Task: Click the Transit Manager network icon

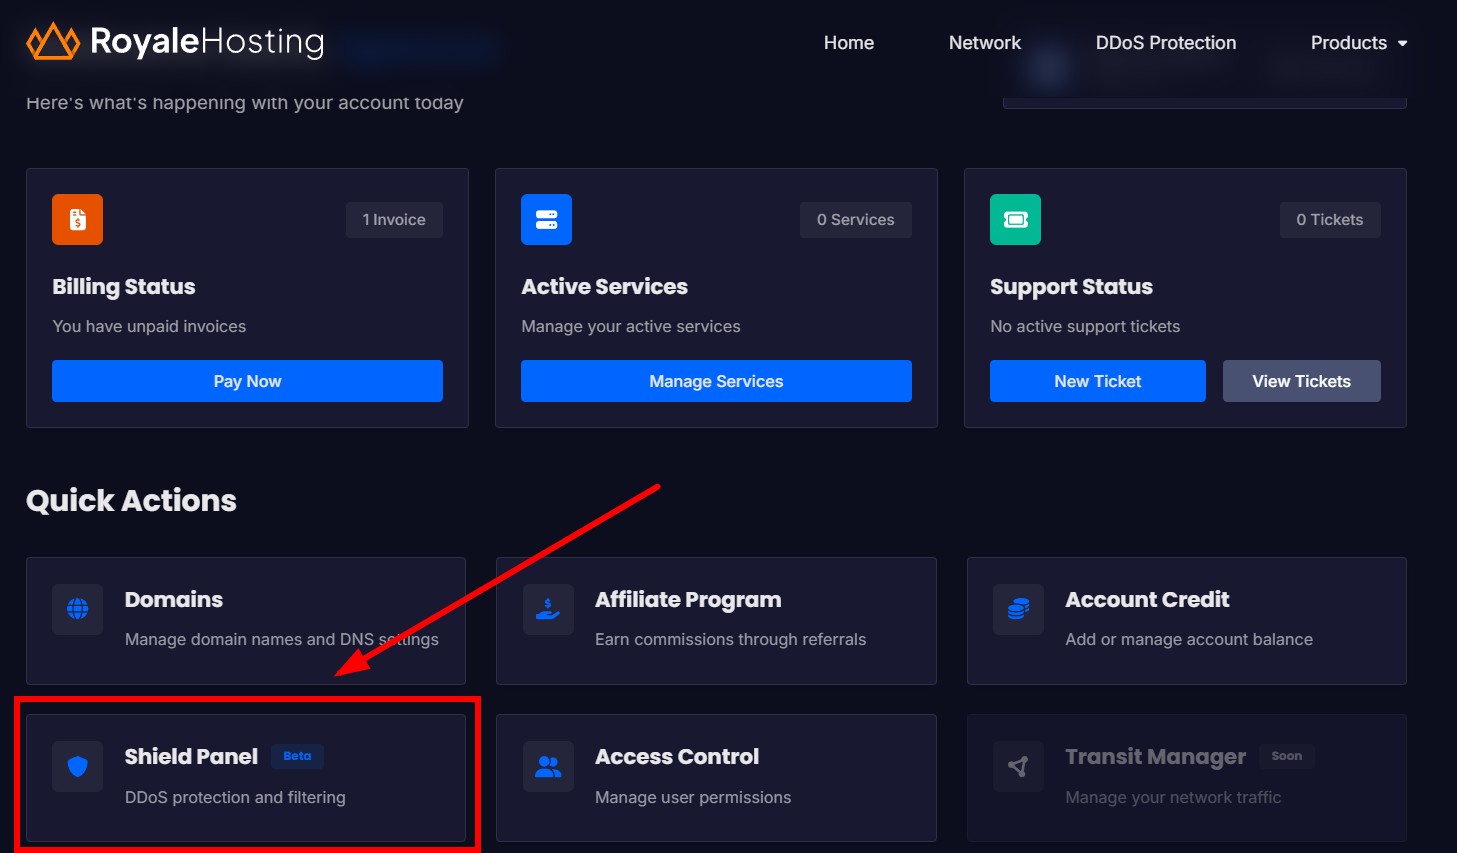Action: pos(1018,767)
